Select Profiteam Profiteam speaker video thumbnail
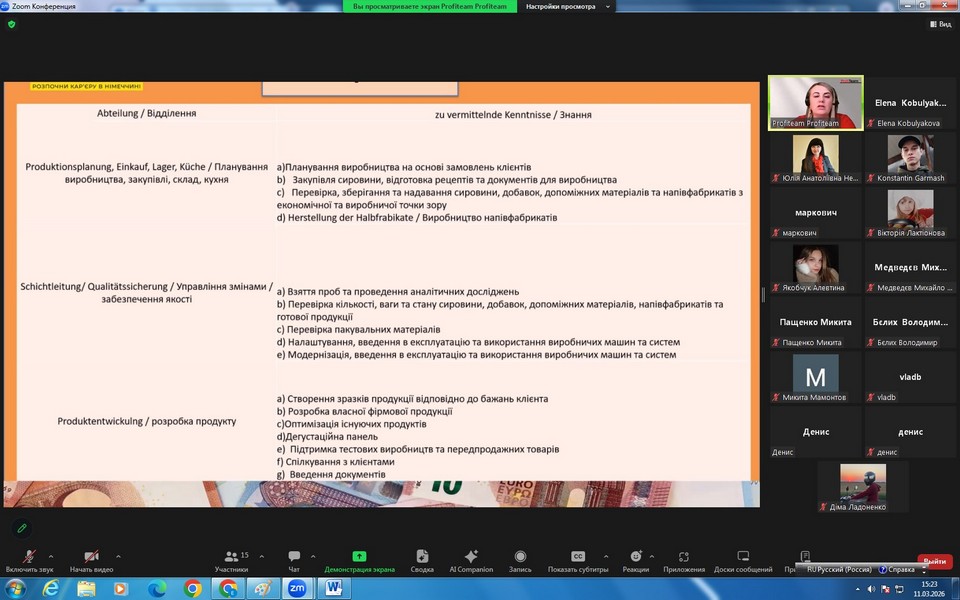The image size is (960, 600). [x=816, y=103]
